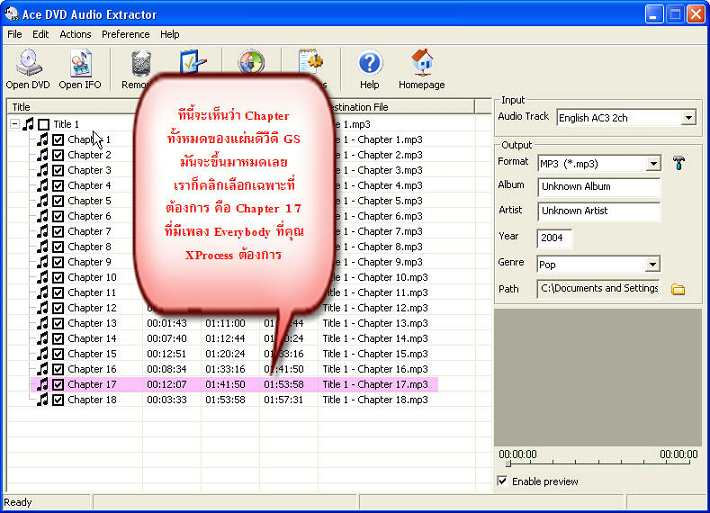Open the Preference menu
The image size is (710, 513).
pos(125,34)
